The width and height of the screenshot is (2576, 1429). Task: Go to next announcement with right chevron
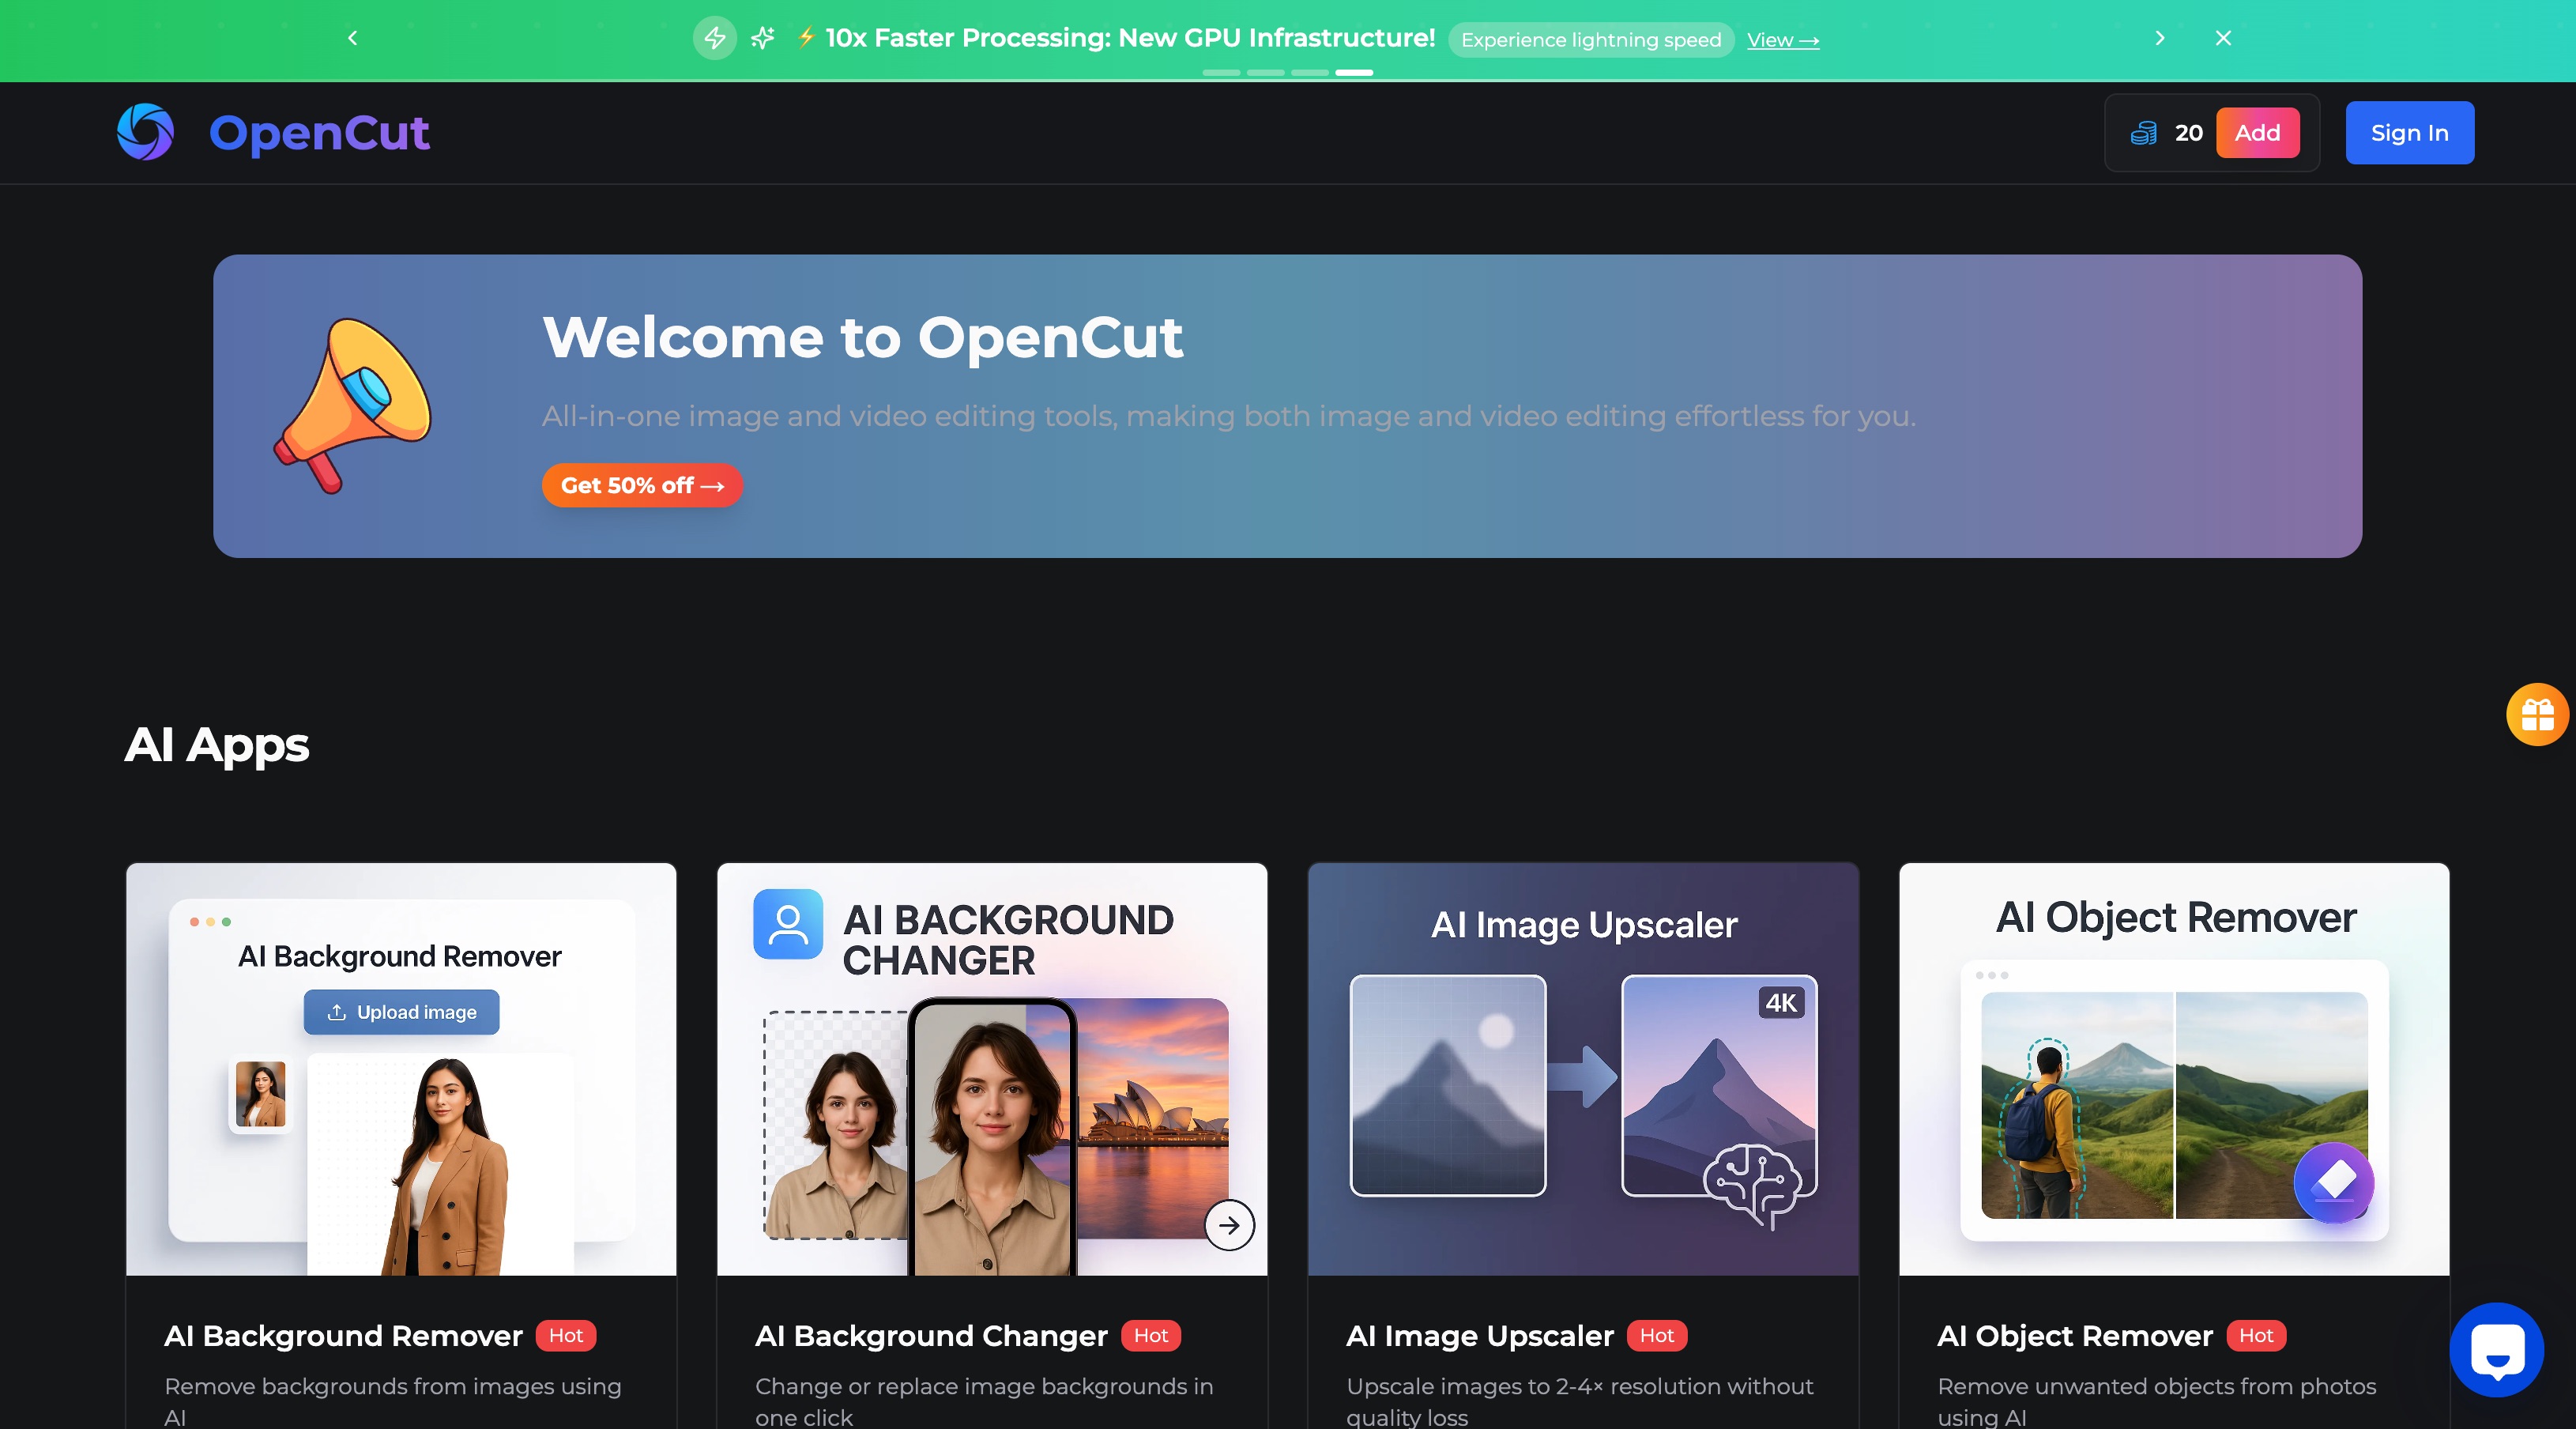tap(2160, 38)
